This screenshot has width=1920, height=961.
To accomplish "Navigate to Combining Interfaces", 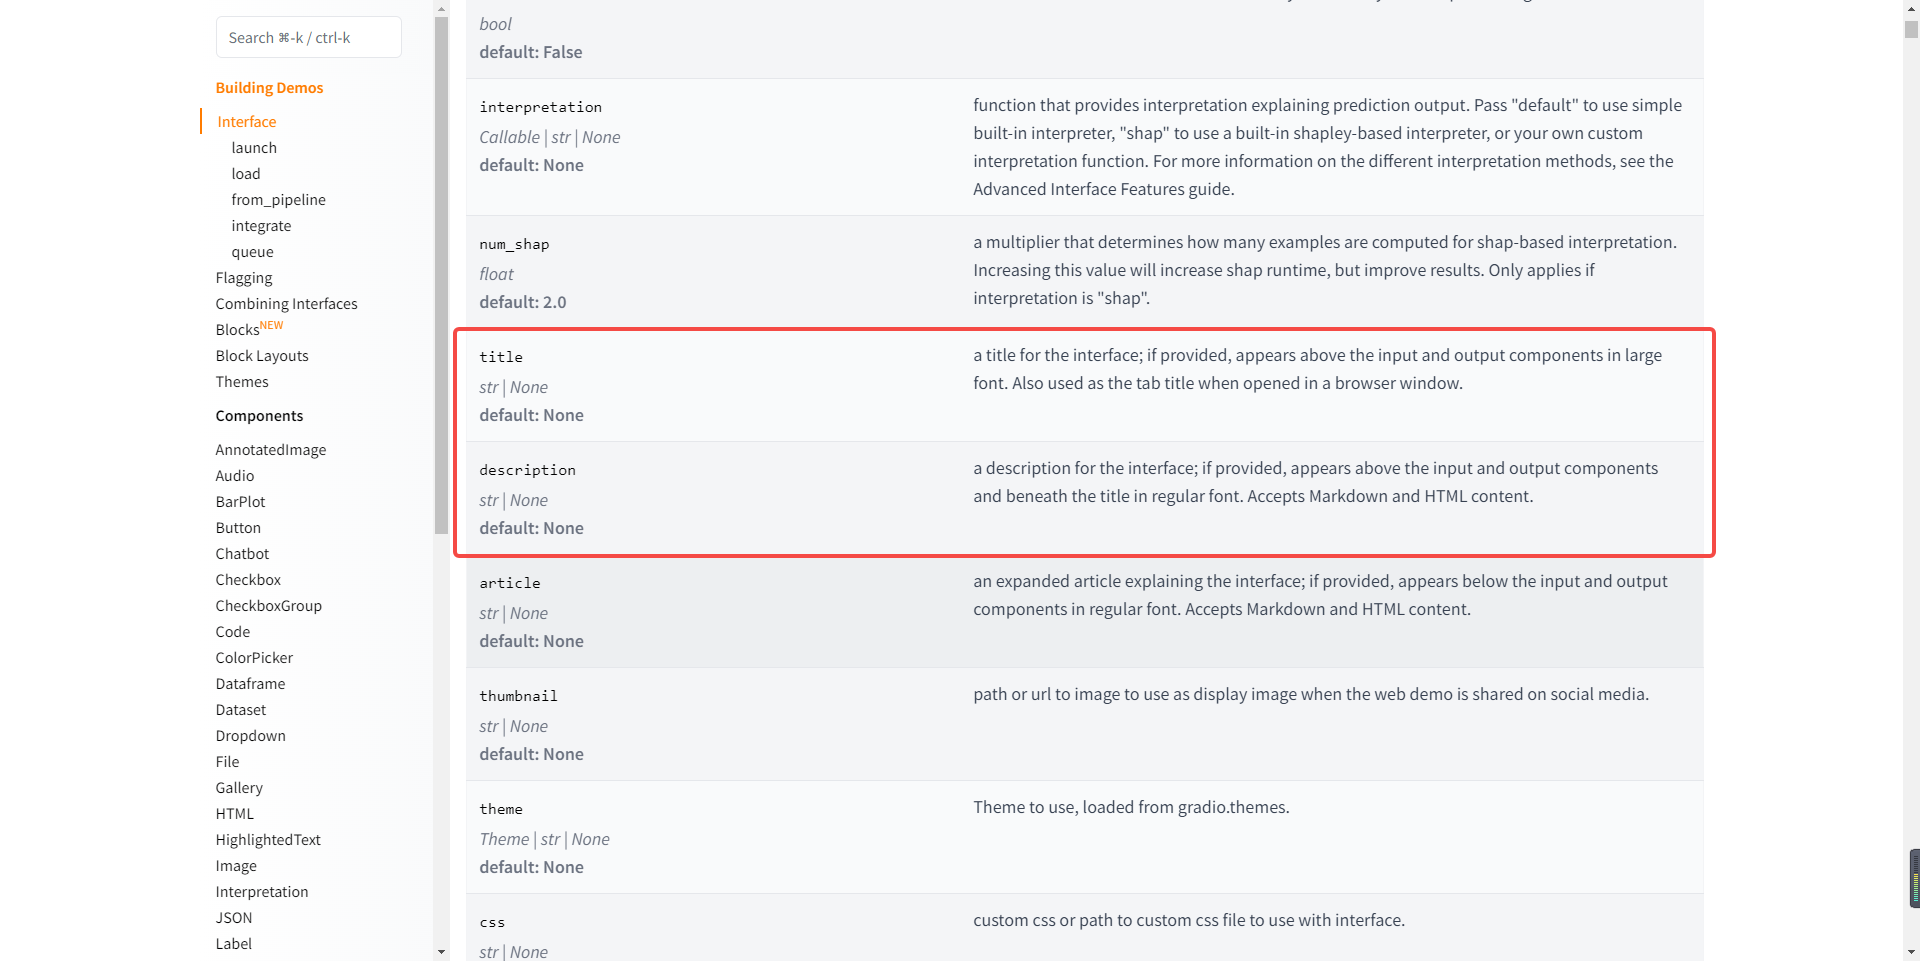I will pyautogui.click(x=286, y=304).
